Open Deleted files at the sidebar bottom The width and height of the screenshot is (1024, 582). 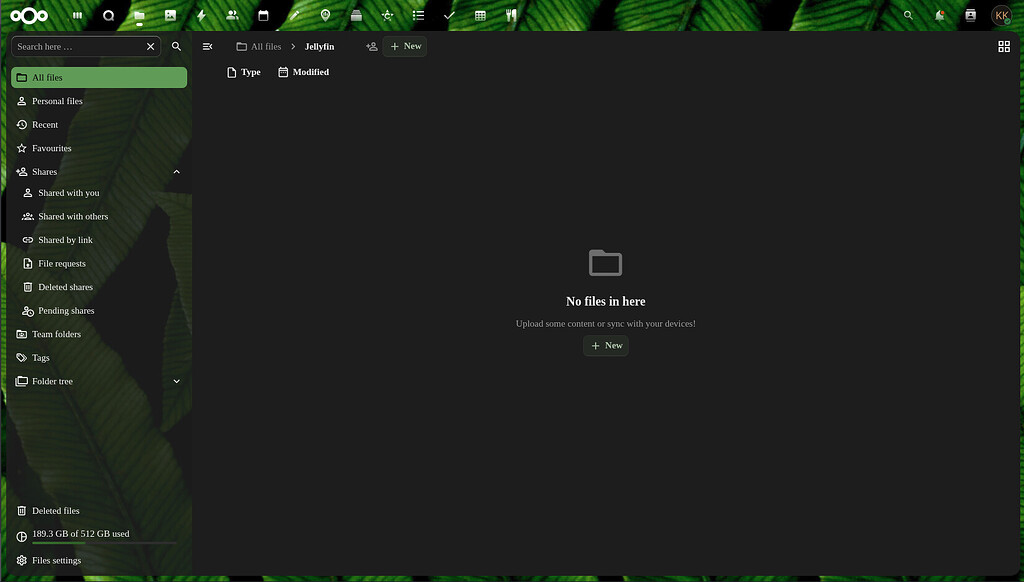tap(99, 511)
